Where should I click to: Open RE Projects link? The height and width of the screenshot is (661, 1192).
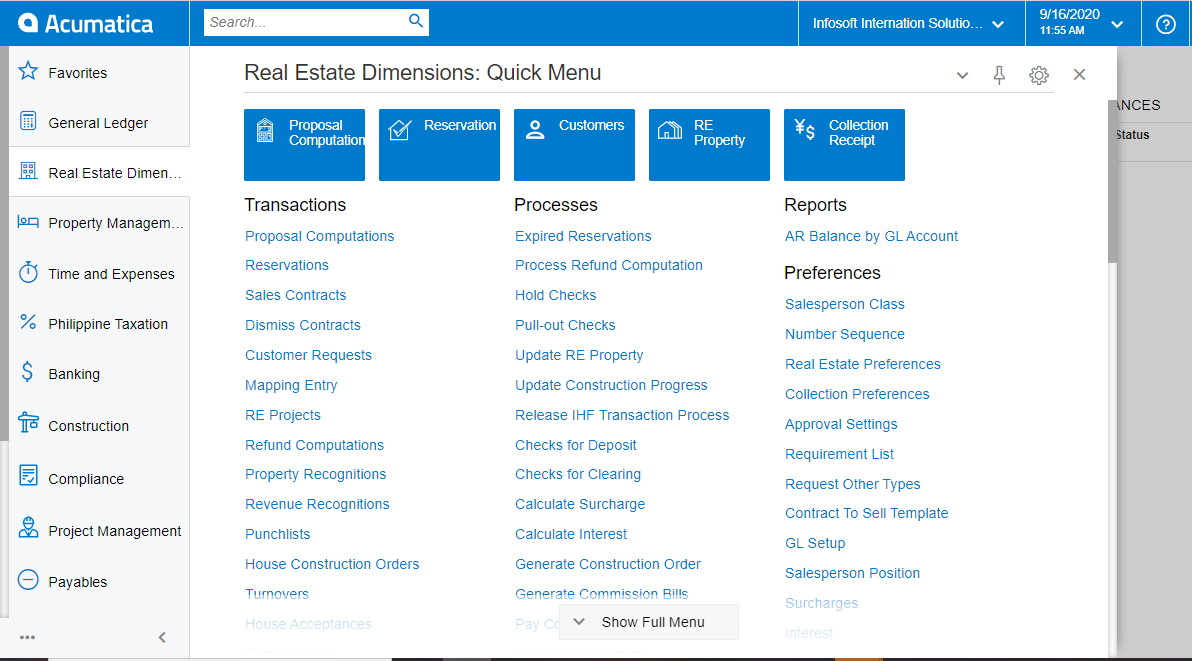(x=283, y=415)
